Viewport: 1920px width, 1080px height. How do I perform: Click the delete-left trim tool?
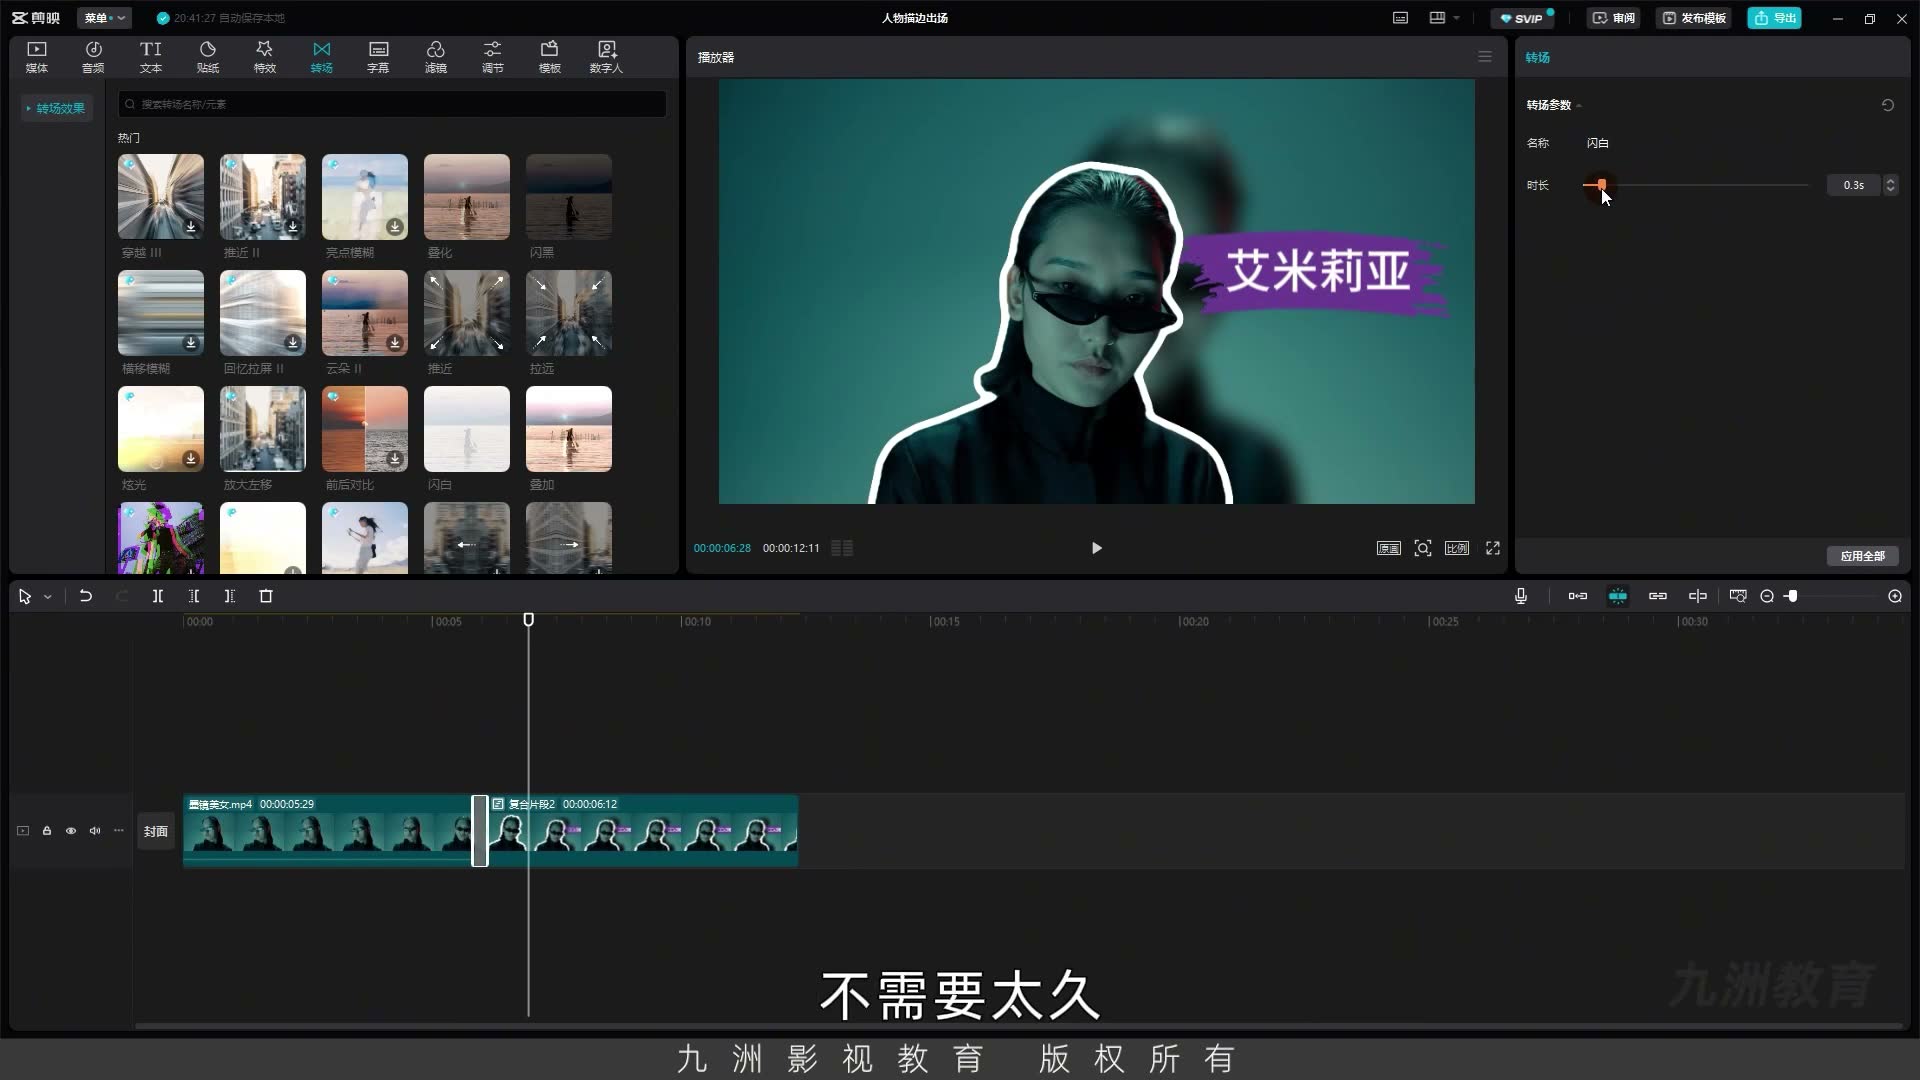tap(194, 596)
